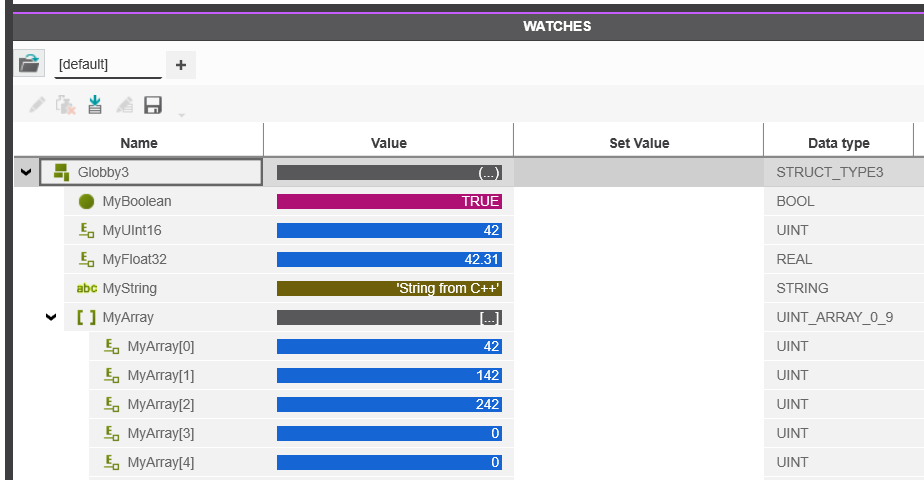Image resolution: width=924 pixels, height=480 pixels.
Task: Collapse the Globby3 struct node
Action: tap(26, 173)
